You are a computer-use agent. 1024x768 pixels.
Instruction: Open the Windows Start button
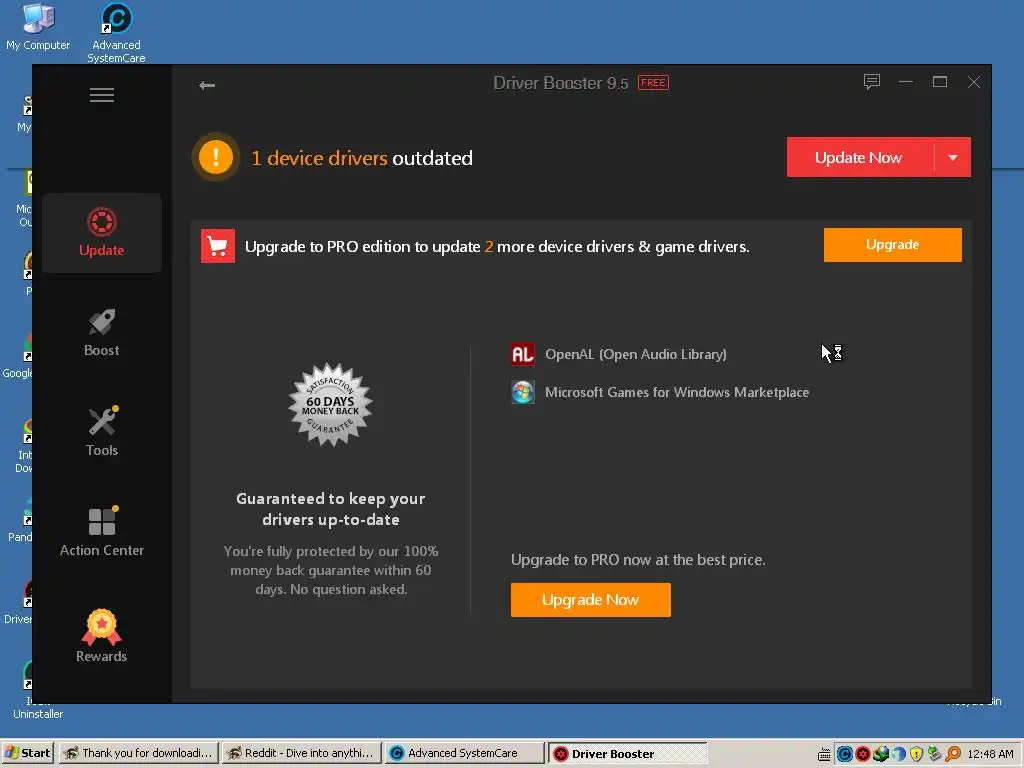pos(27,753)
